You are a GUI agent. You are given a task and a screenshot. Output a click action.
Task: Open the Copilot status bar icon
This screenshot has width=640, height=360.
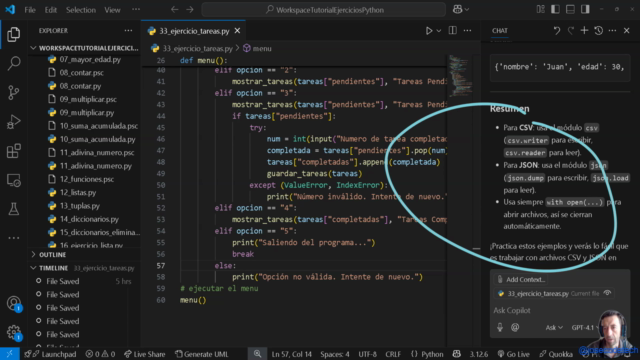(x=456, y=354)
